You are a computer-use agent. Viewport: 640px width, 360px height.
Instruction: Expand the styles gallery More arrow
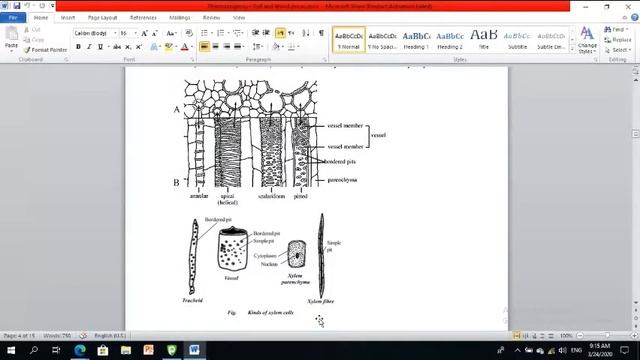tap(572, 49)
